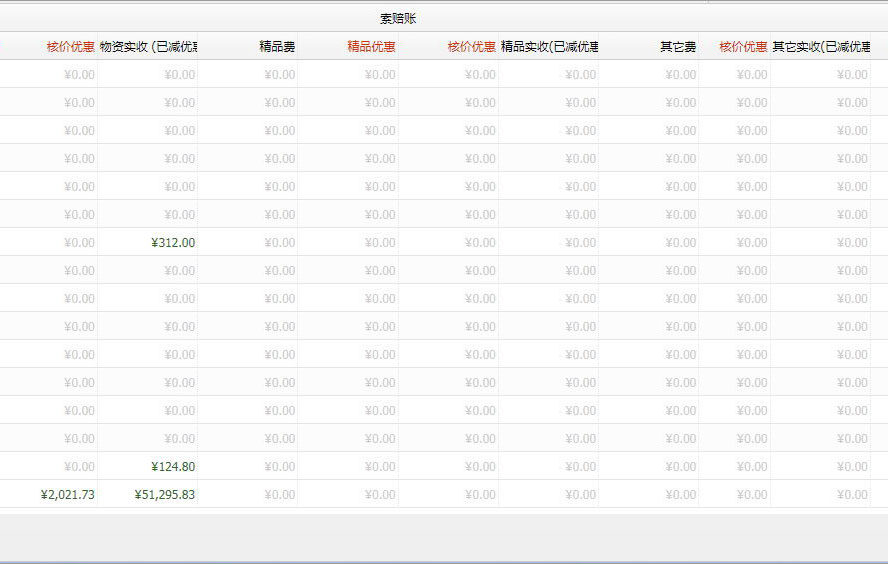Click the ¥2,021.73 total cell
The image size is (888, 564).
pos(67,494)
